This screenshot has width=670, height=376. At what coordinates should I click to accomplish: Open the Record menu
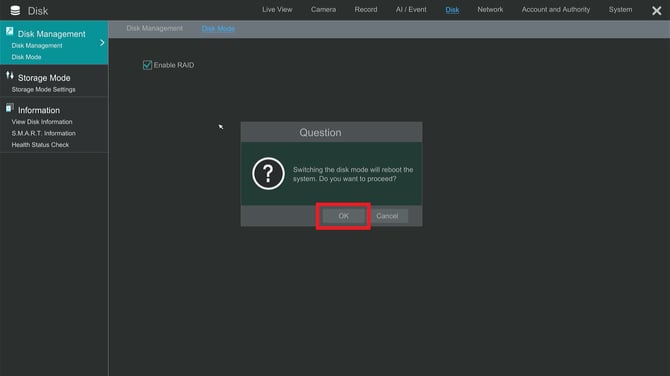366,9
